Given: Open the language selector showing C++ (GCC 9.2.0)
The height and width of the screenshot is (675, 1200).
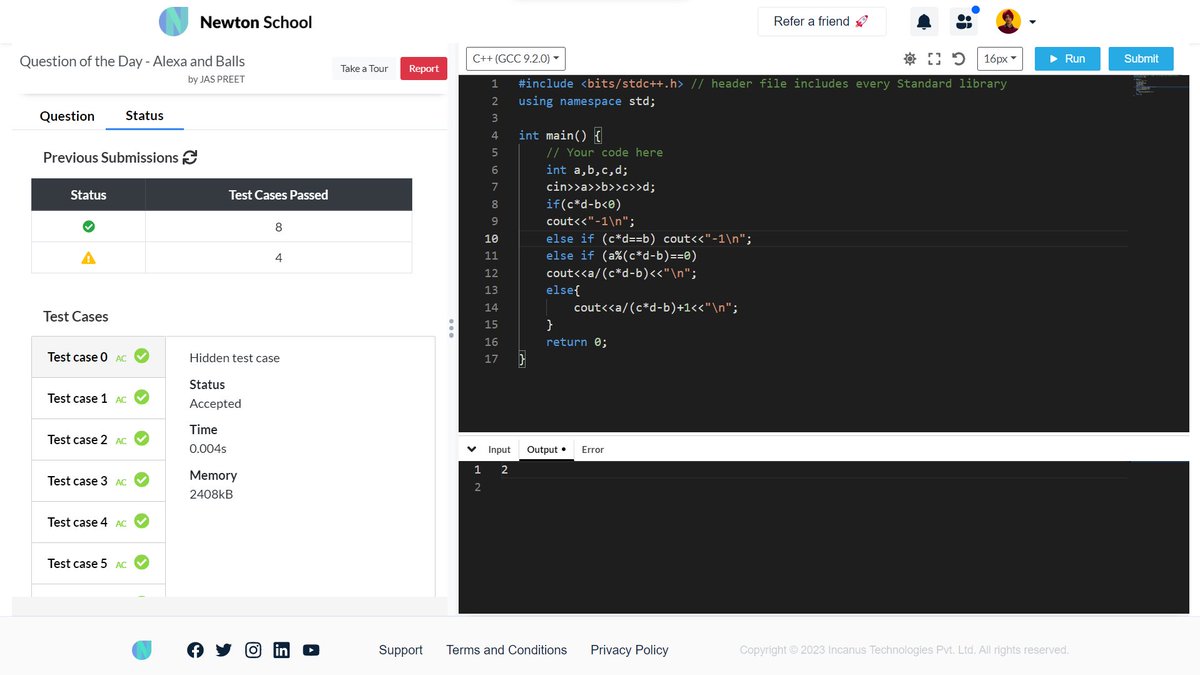Looking at the screenshot, I should click(515, 58).
